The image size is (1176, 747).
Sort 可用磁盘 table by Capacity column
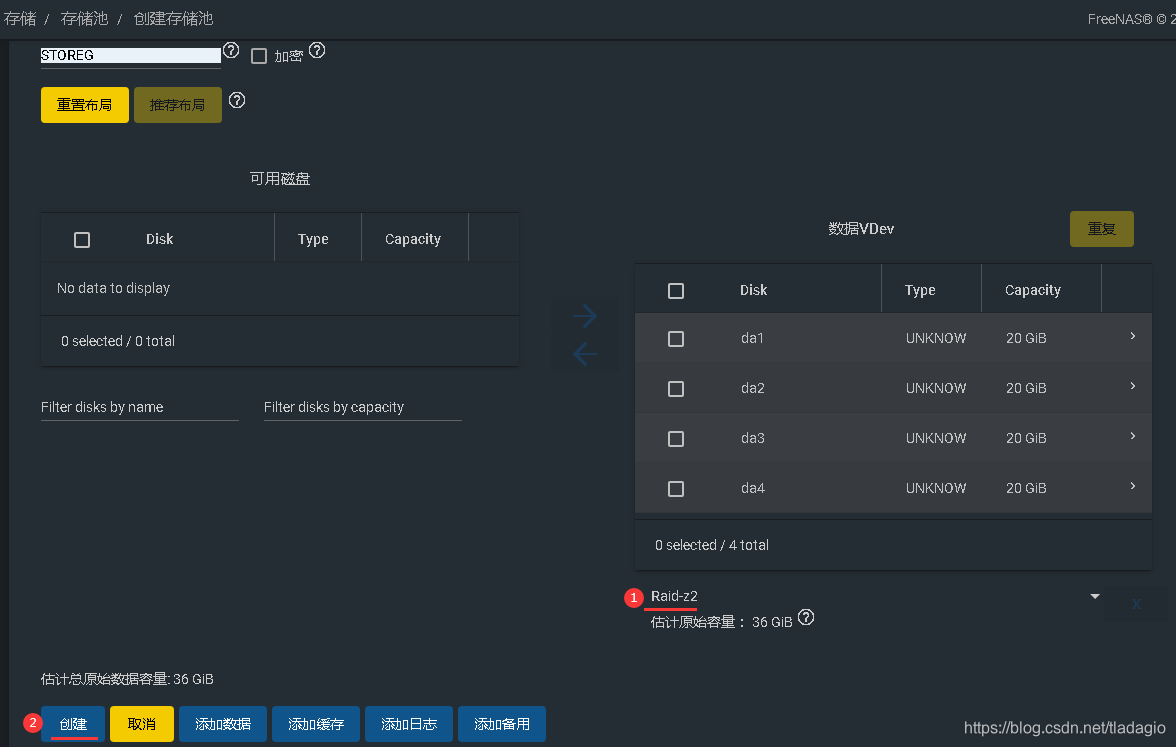click(412, 239)
